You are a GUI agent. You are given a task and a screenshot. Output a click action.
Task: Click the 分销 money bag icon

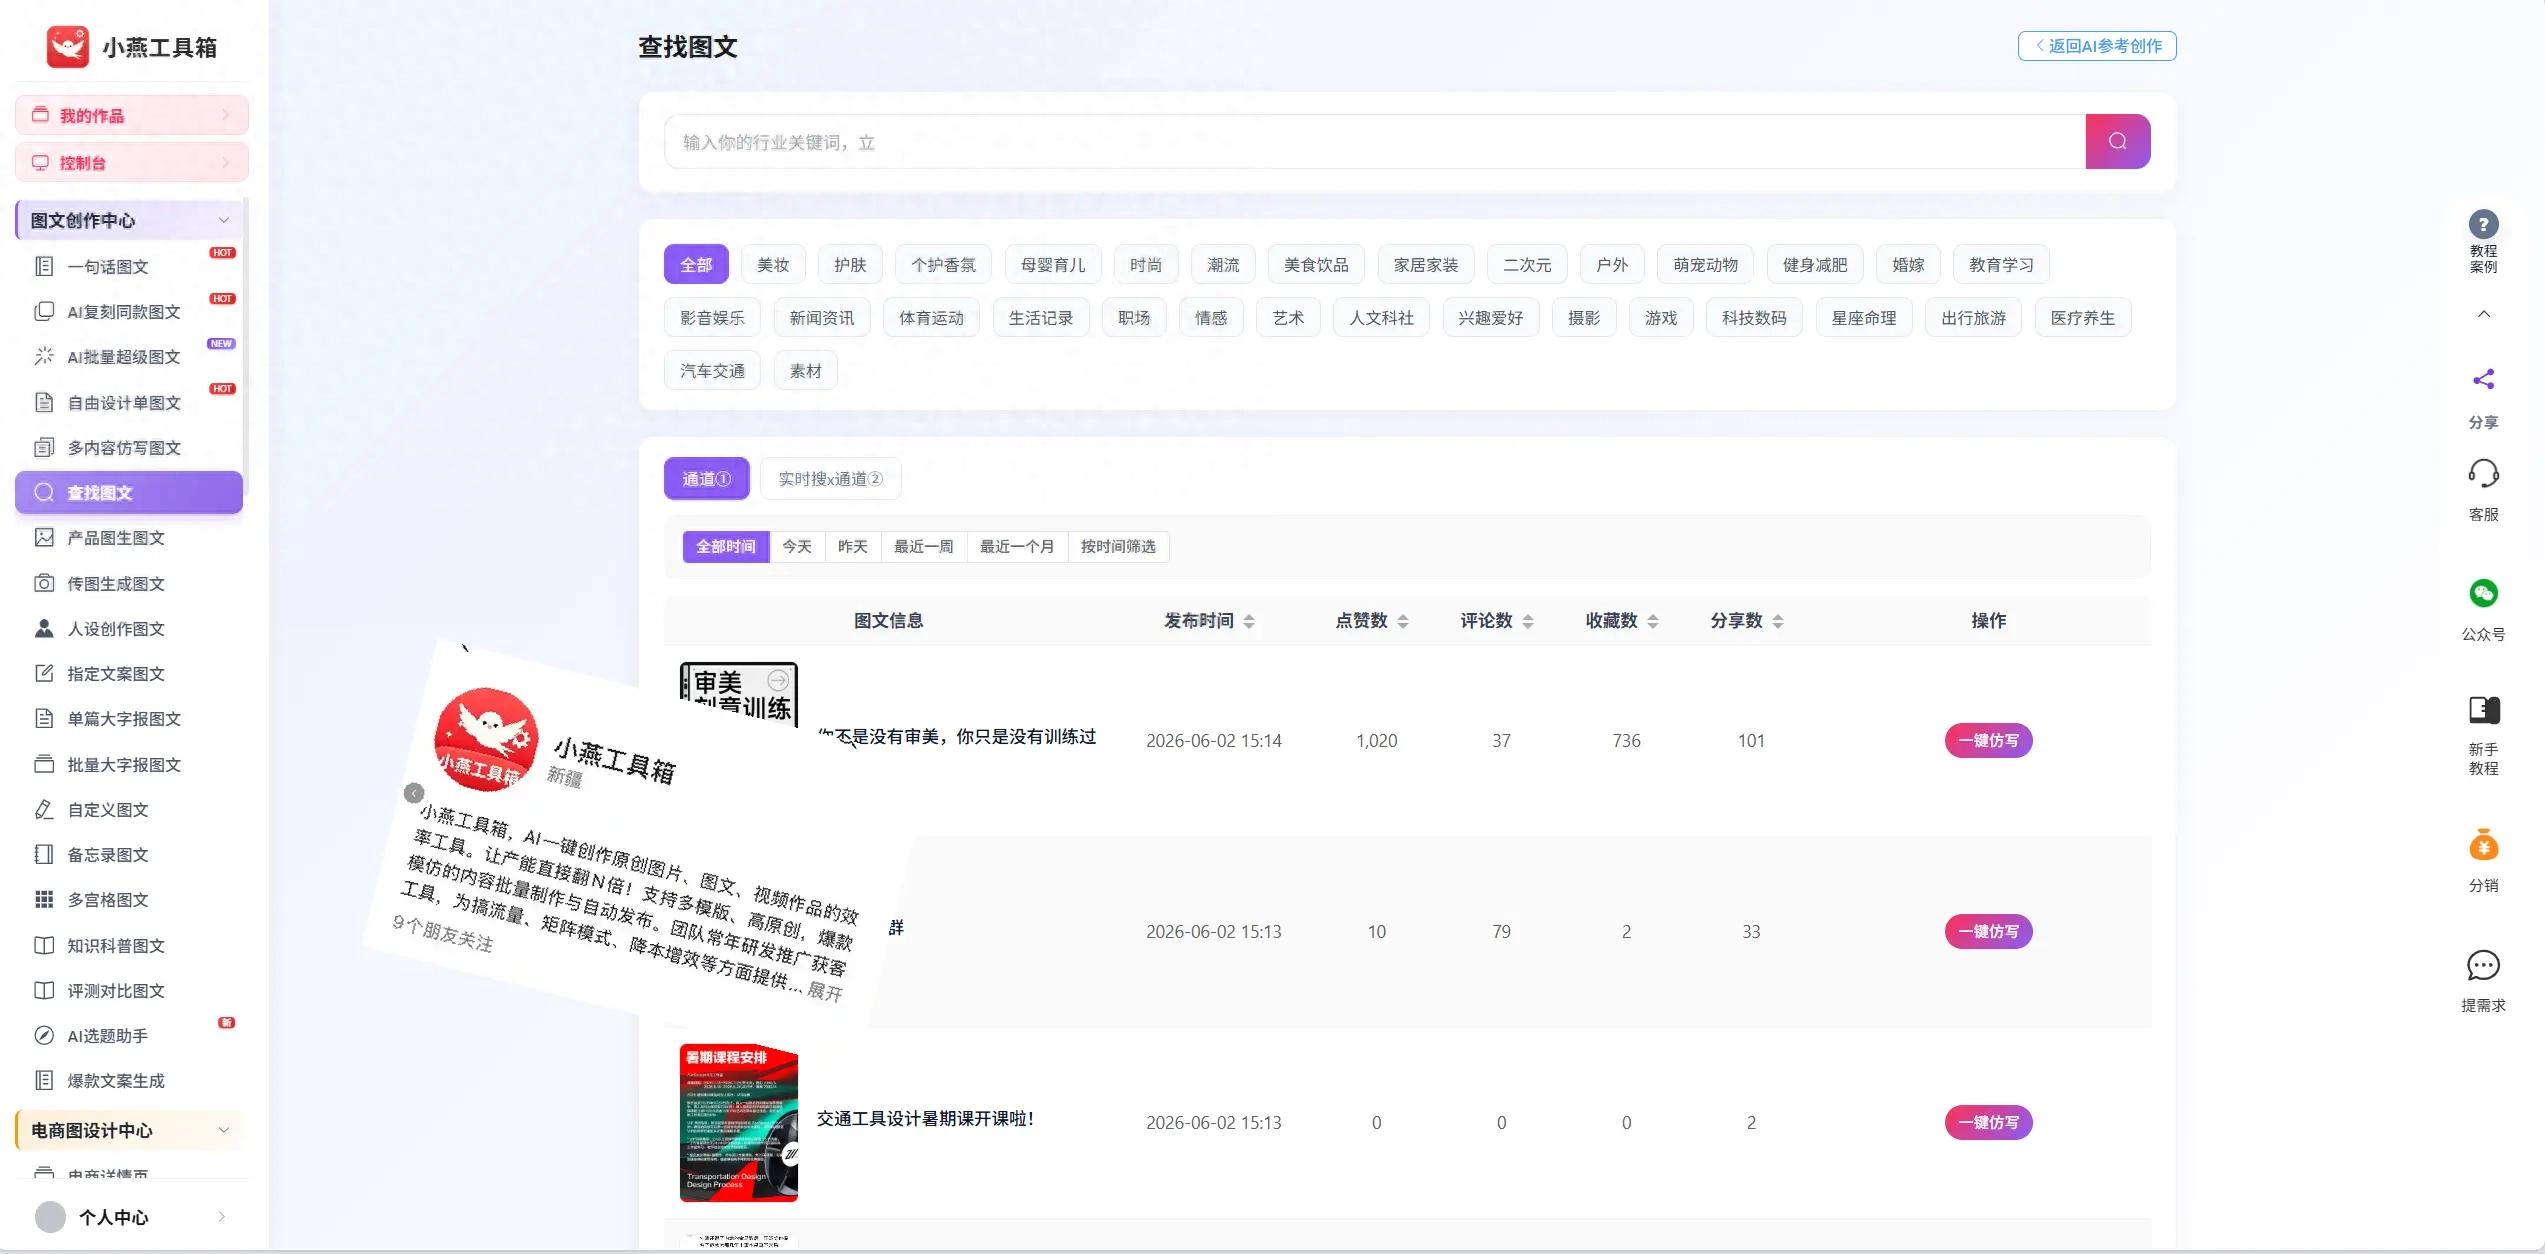(2483, 845)
